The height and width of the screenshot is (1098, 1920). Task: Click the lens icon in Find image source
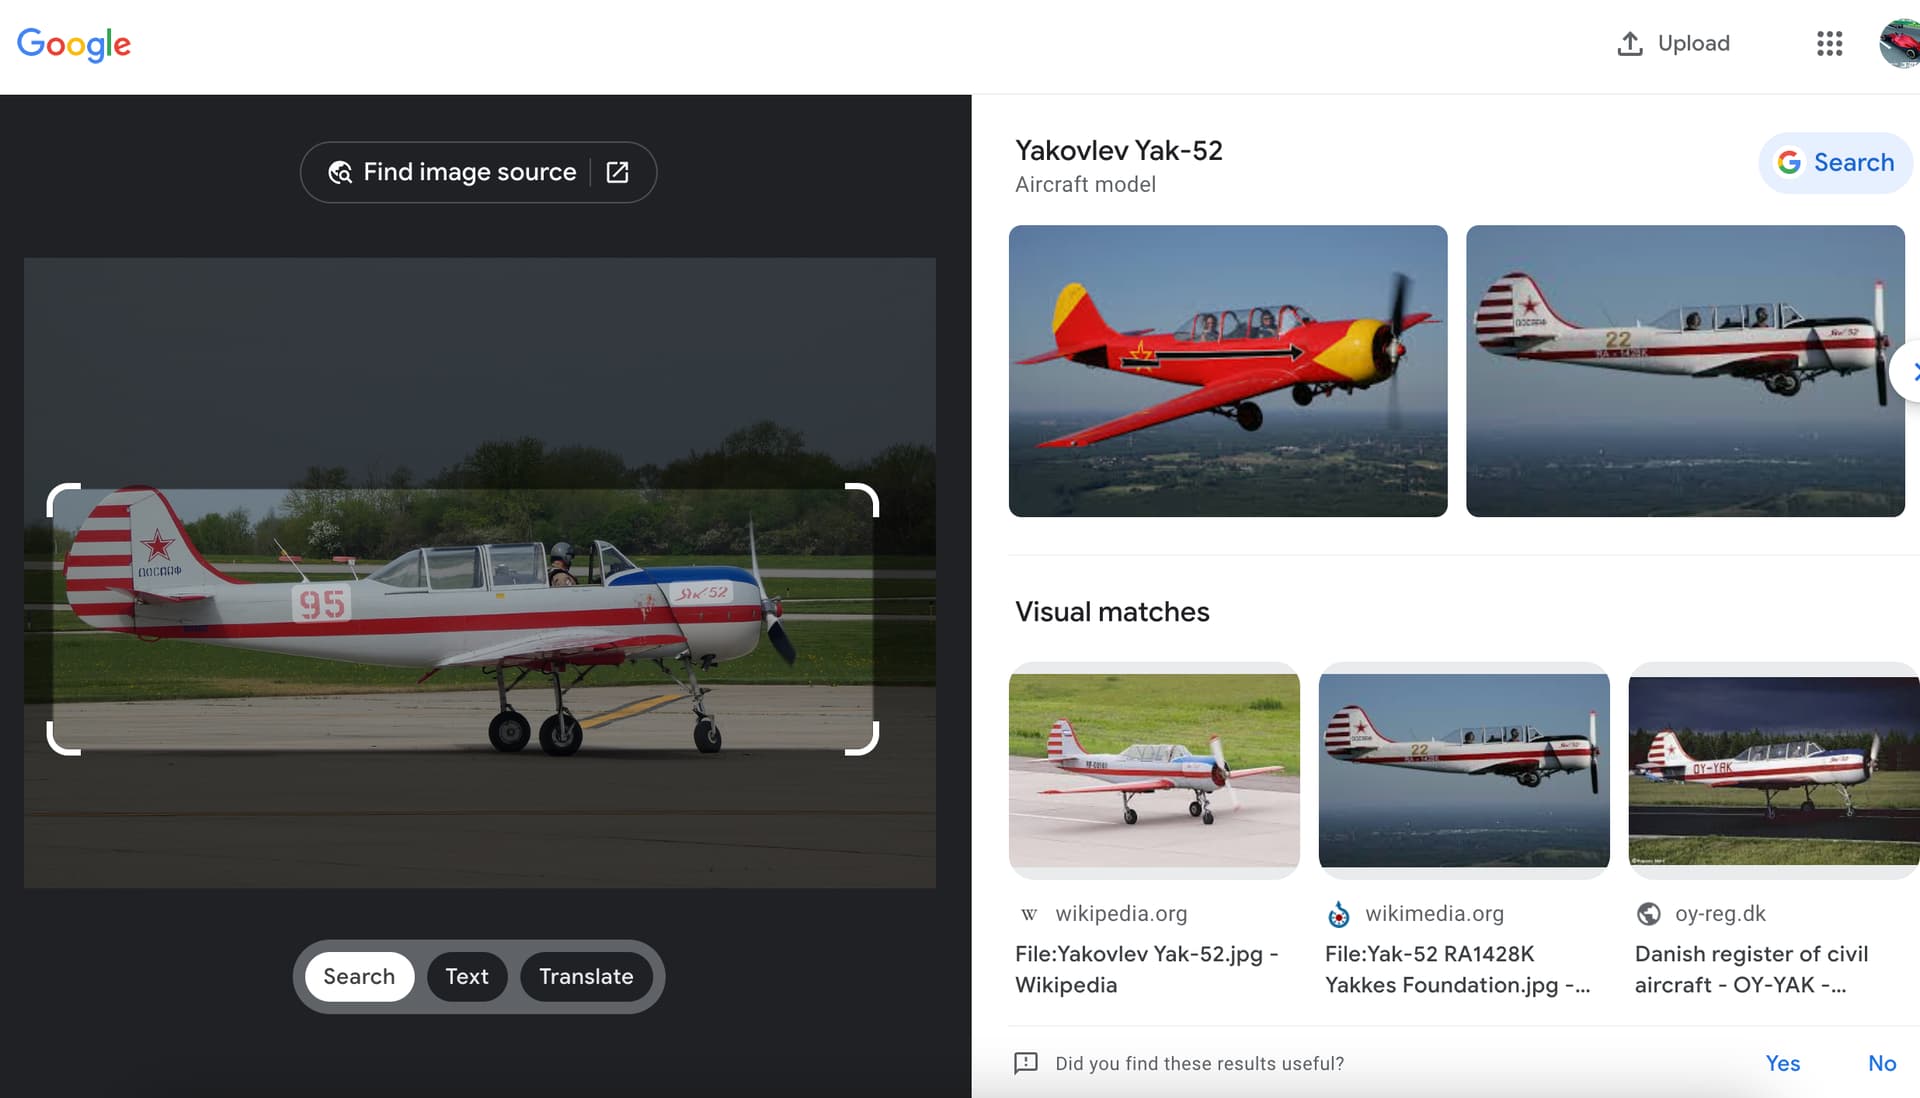pos(340,173)
